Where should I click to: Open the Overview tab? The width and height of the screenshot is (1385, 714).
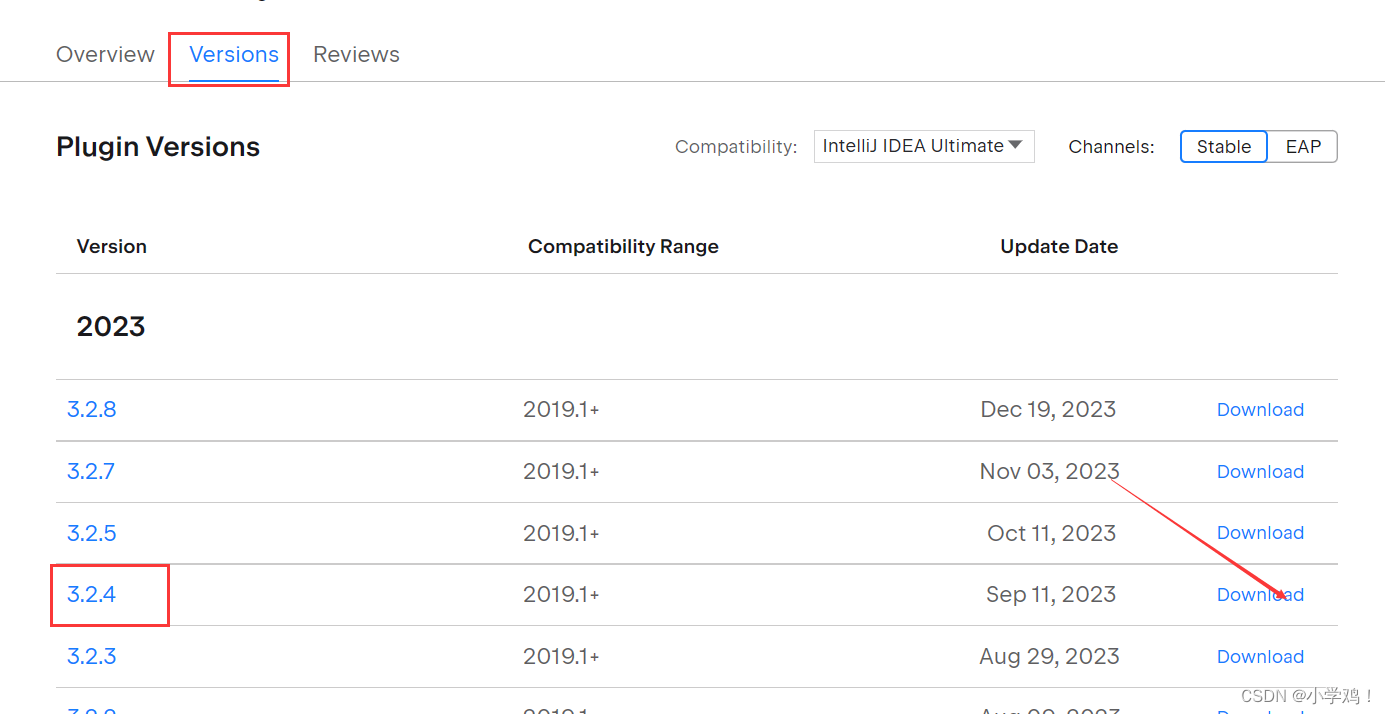[x=105, y=54]
